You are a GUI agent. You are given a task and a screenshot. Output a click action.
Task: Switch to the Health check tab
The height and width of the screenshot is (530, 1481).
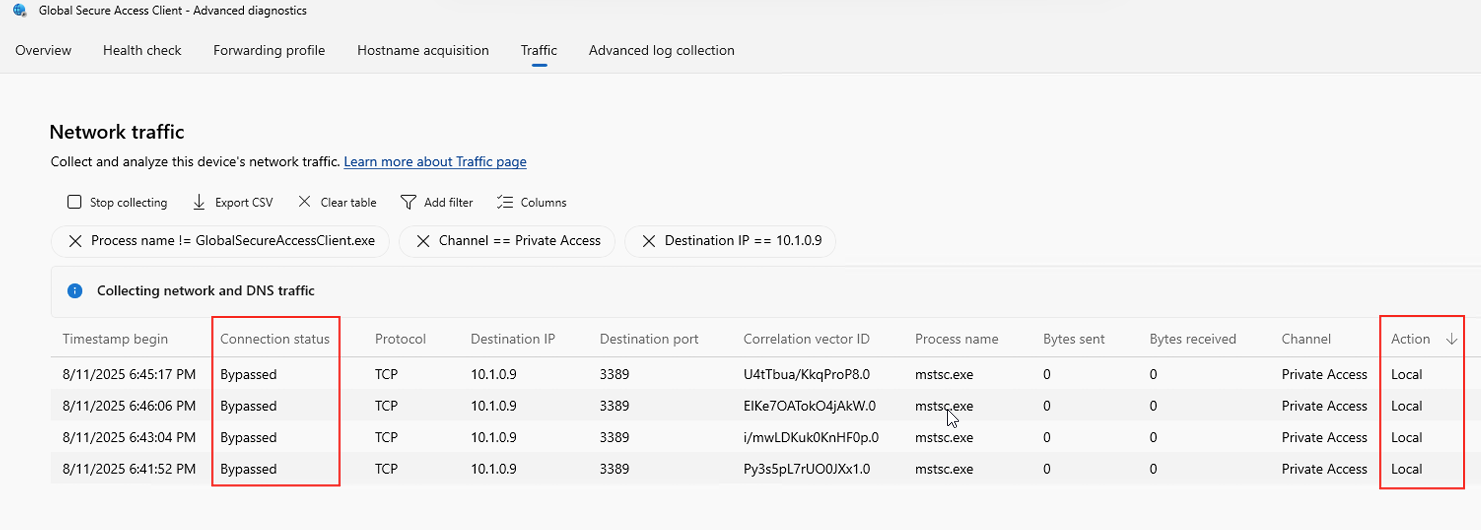[142, 50]
